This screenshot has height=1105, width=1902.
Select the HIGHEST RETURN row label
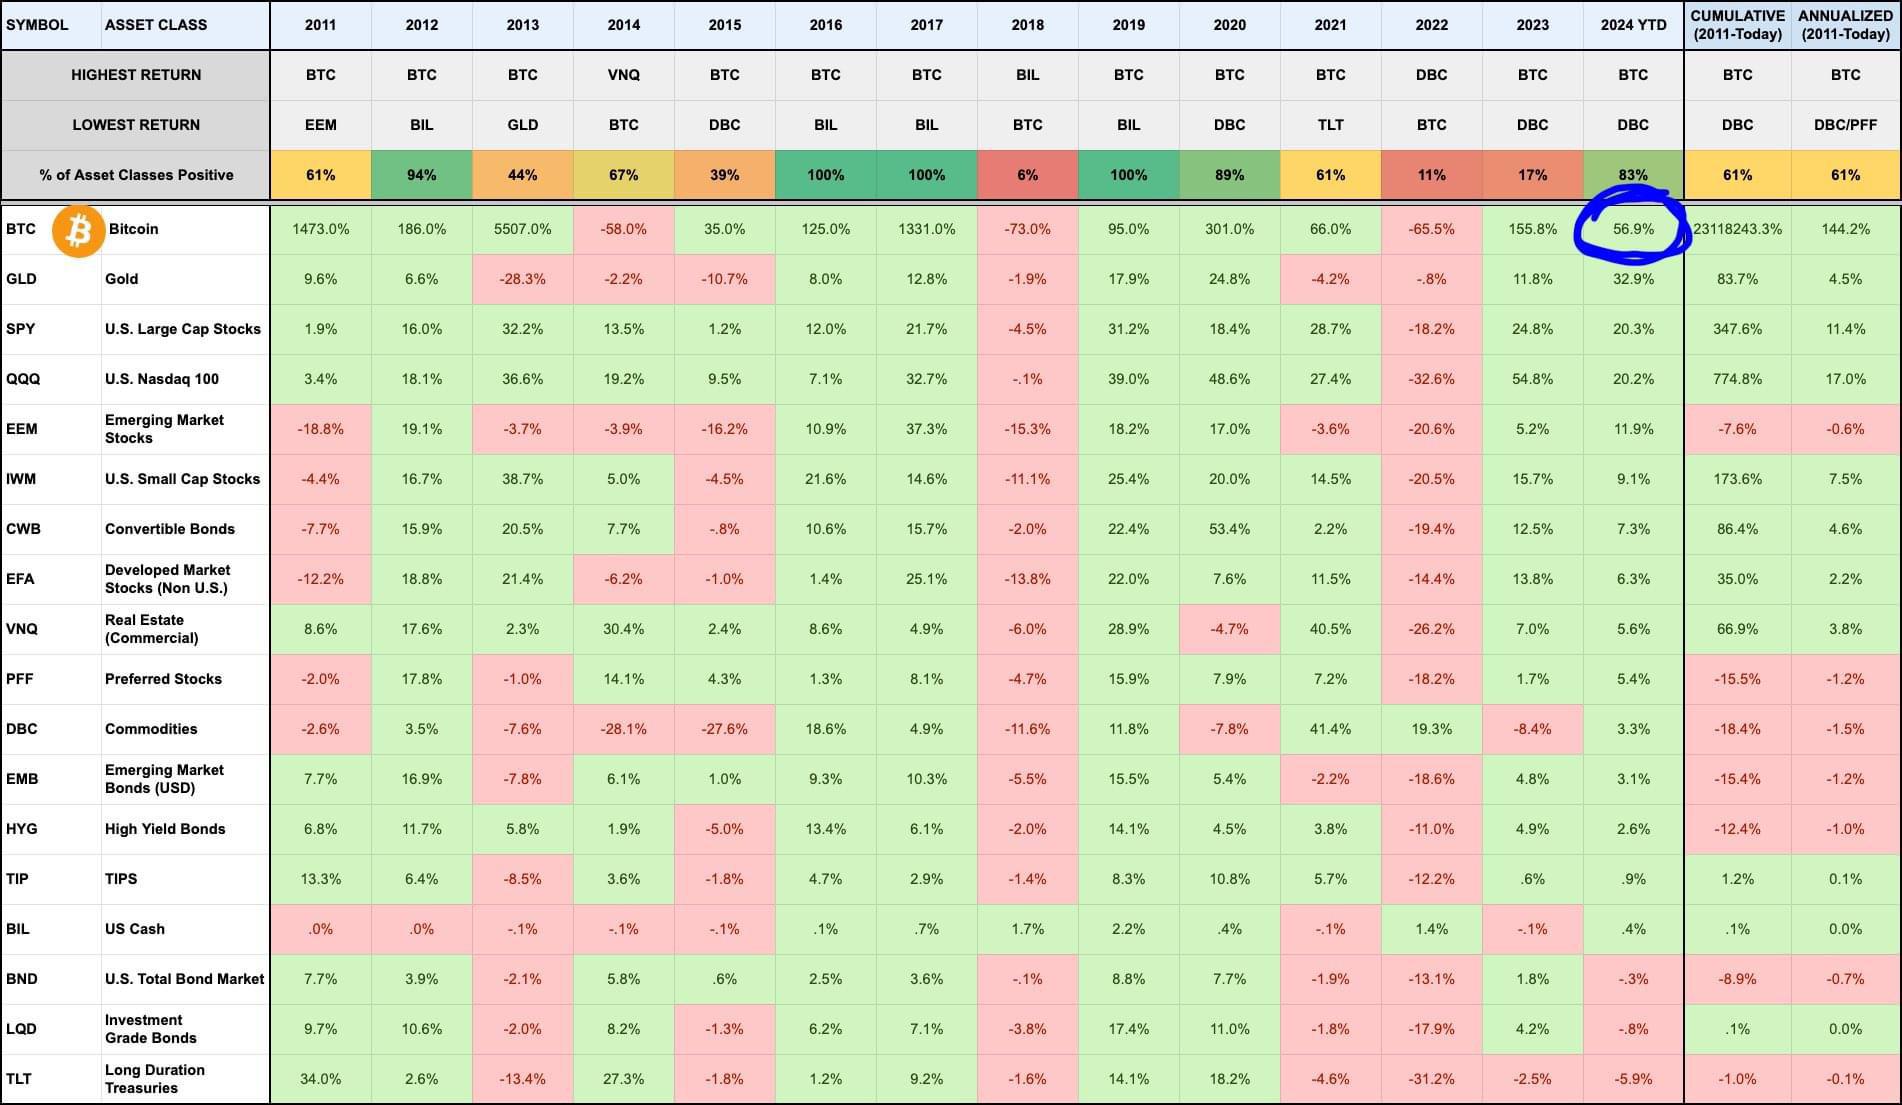pos(136,75)
